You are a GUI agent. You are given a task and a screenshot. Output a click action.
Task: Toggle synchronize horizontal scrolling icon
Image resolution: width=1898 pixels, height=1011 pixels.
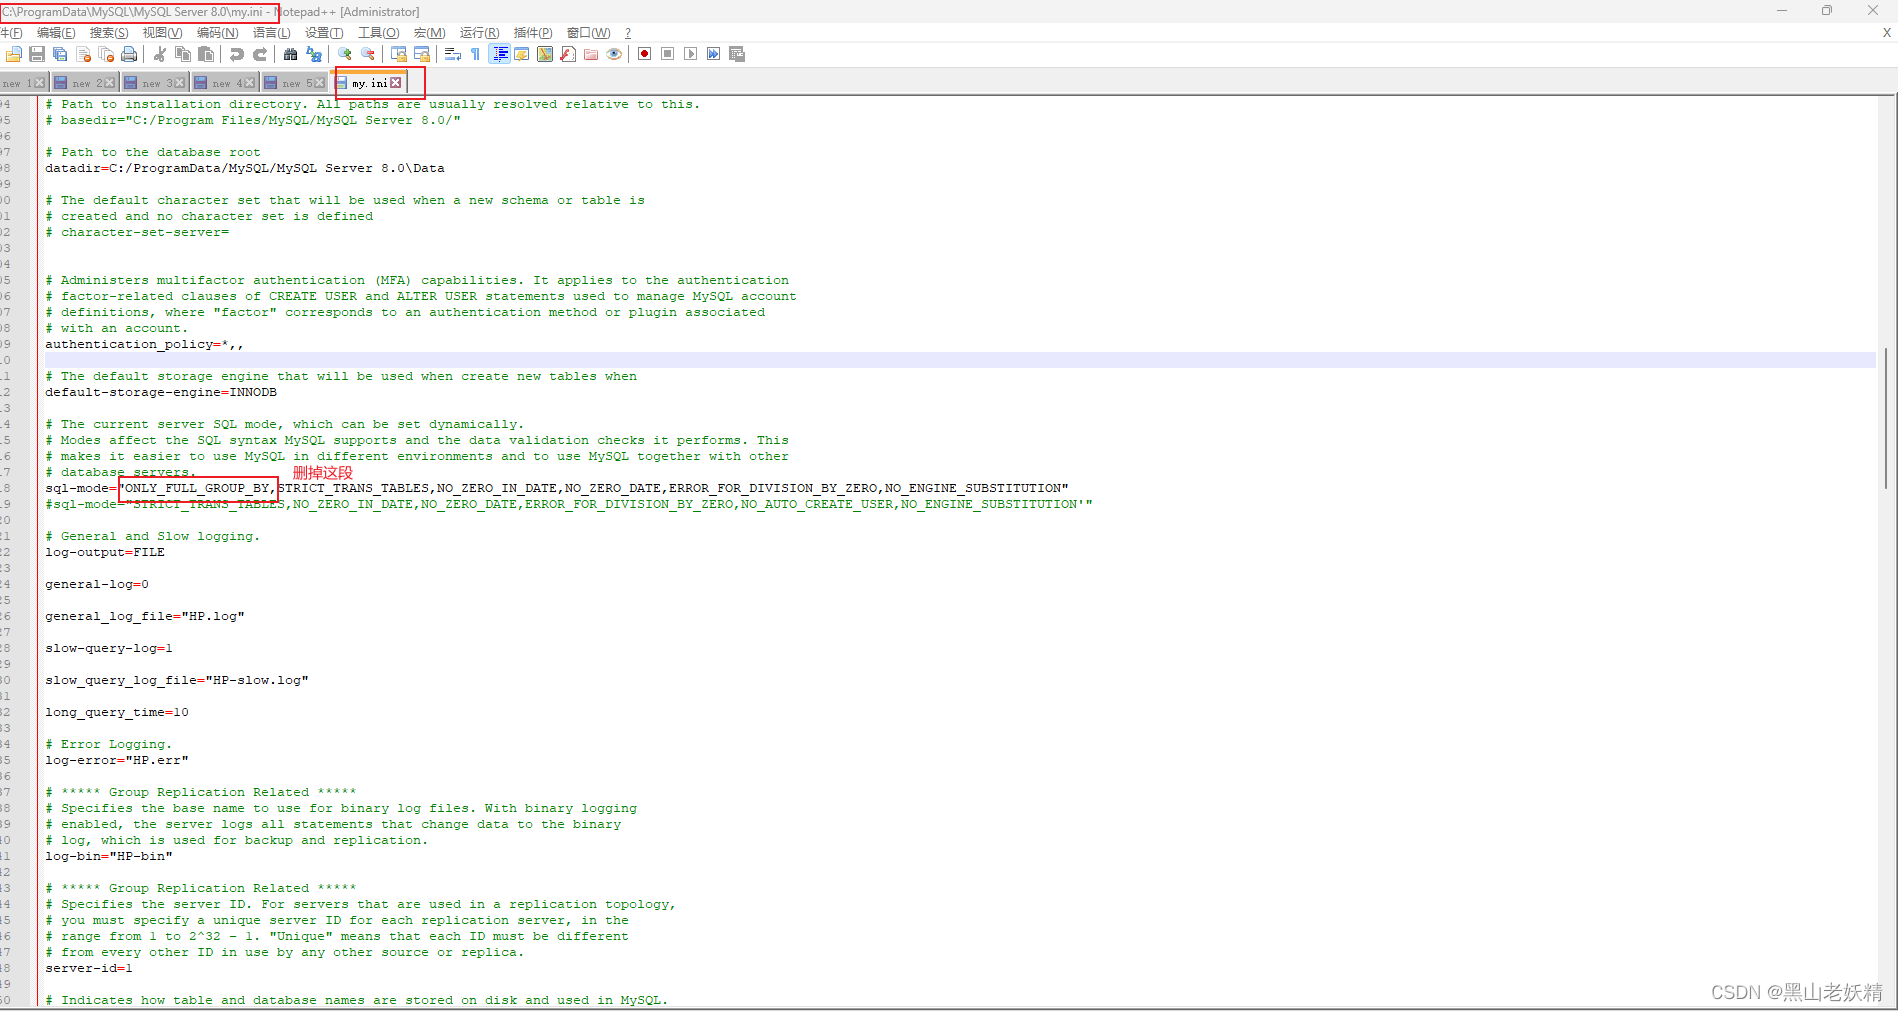click(x=422, y=54)
